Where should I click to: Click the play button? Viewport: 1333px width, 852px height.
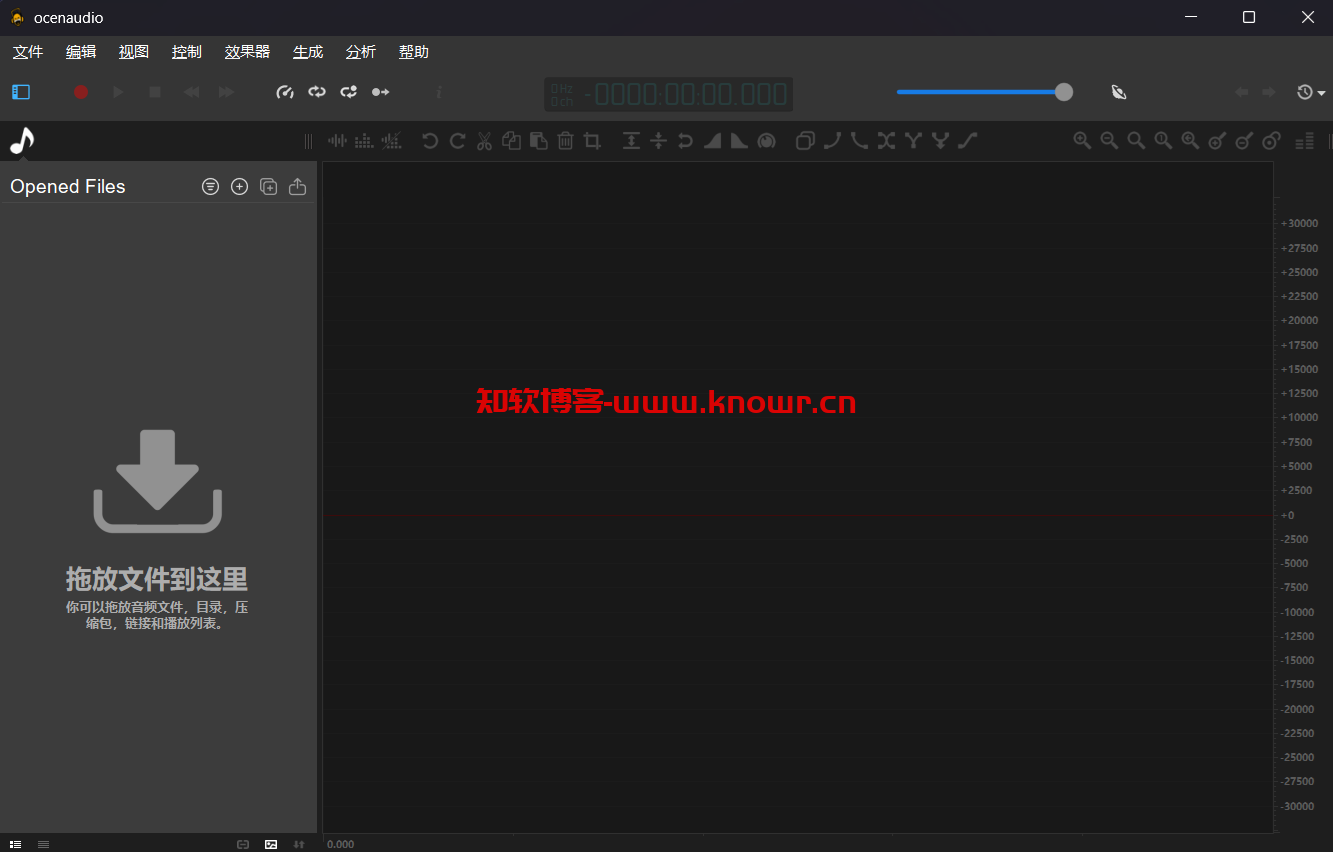pos(118,92)
